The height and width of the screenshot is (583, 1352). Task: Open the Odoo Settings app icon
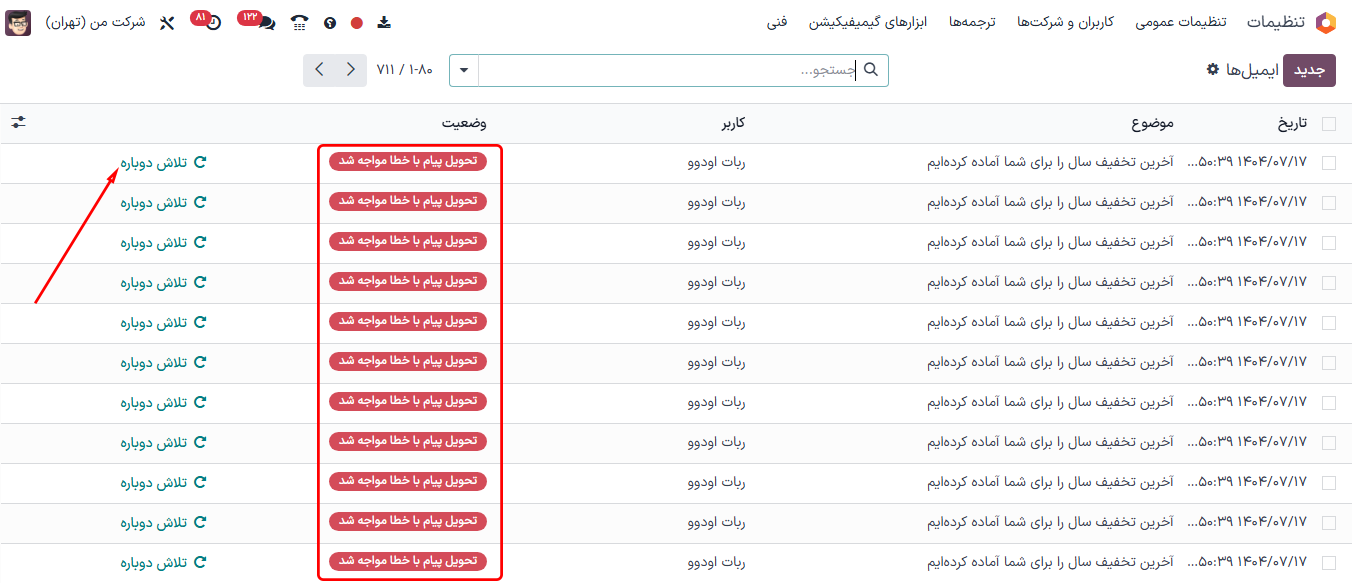coord(1327,21)
